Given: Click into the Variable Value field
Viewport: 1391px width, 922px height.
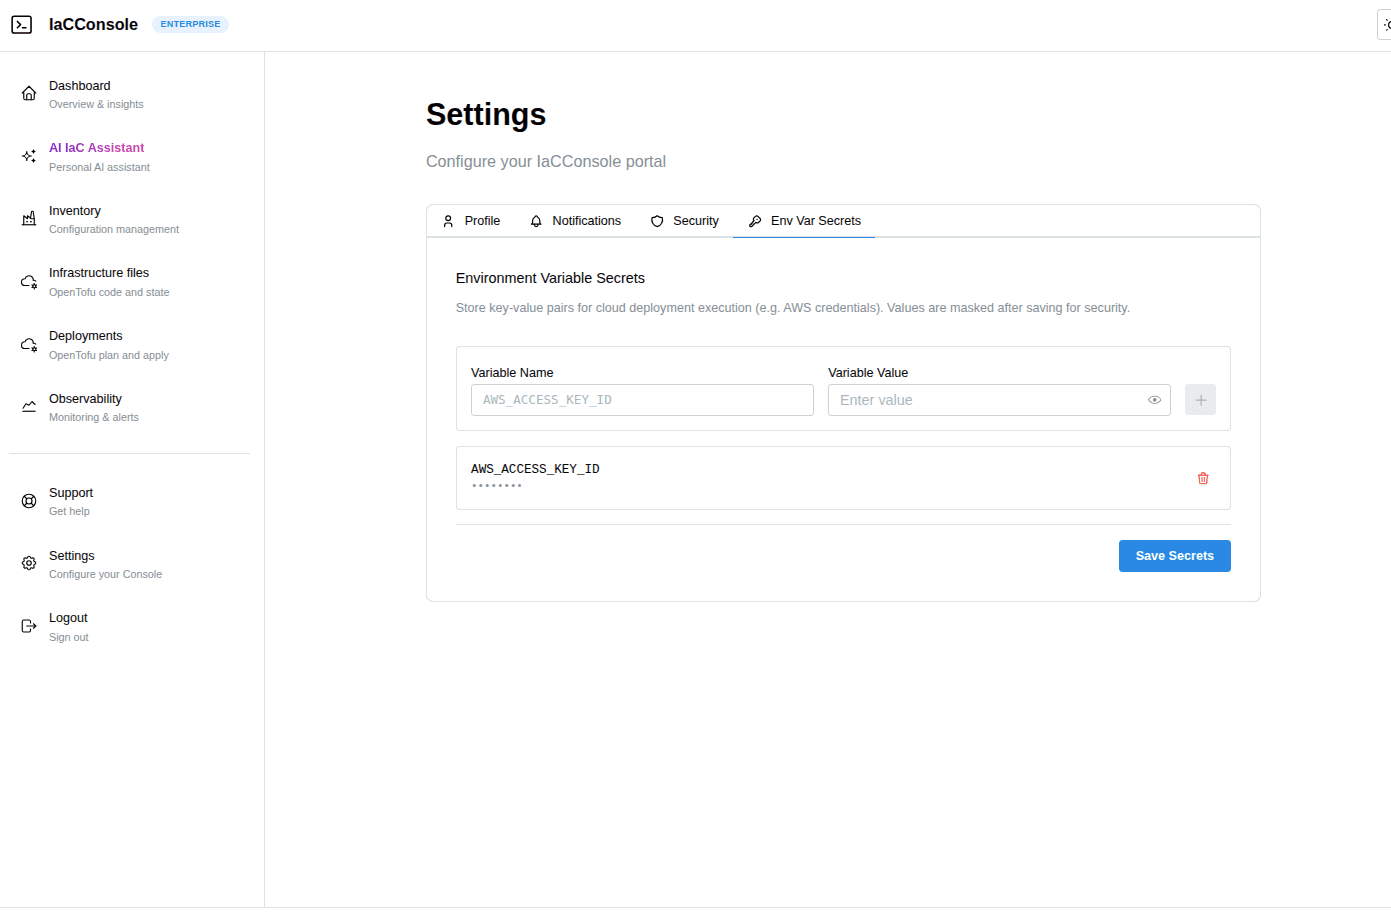Looking at the screenshot, I should (x=985, y=400).
